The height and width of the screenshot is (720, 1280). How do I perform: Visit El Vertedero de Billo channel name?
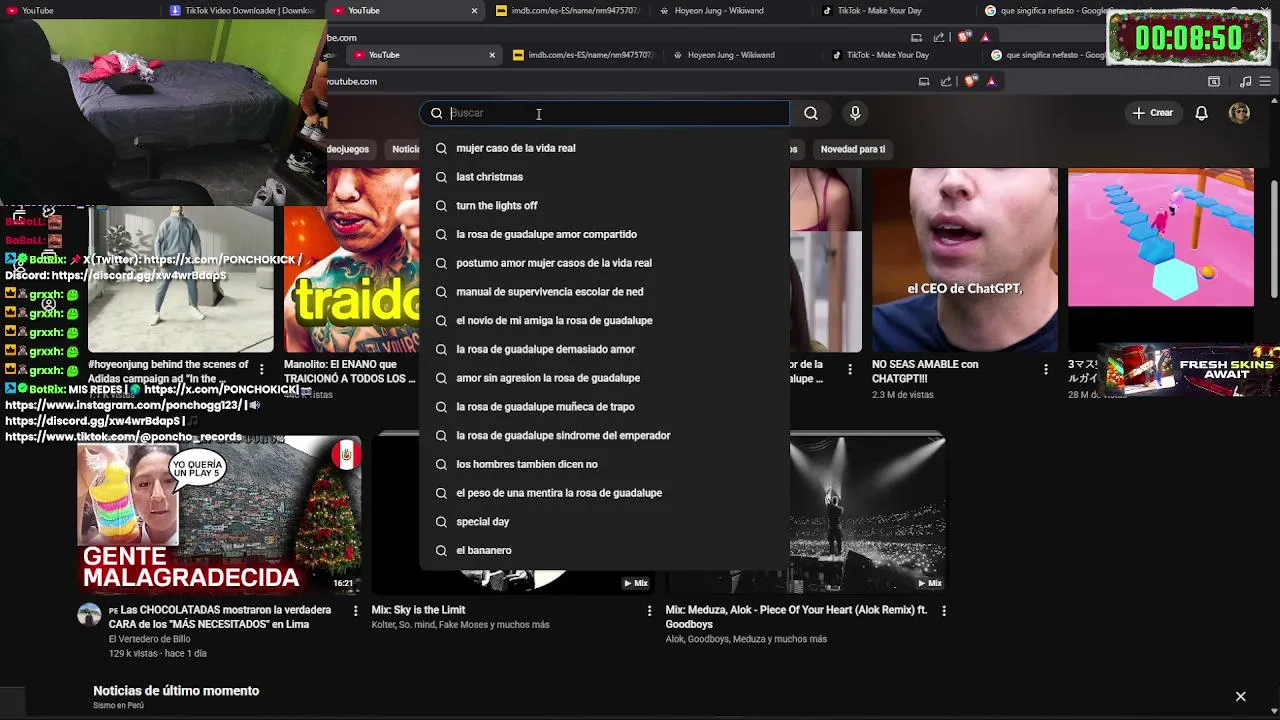pos(149,639)
